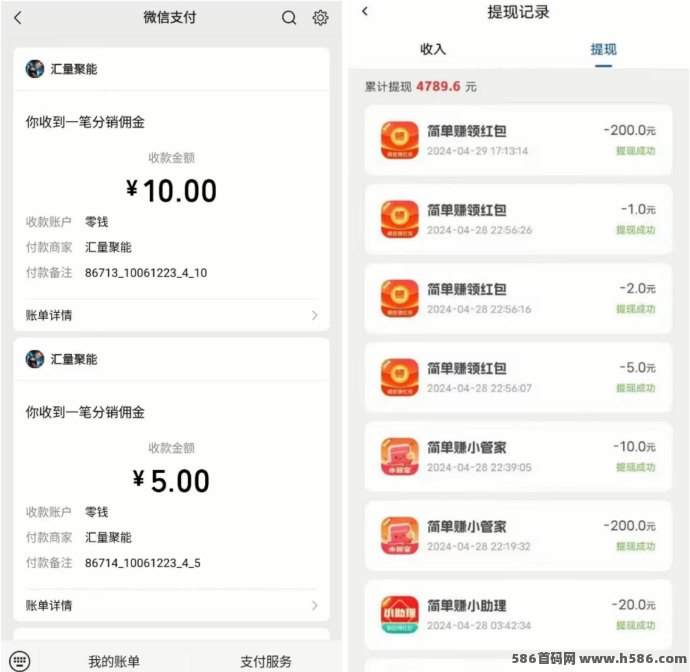690x672 pixels.
Task: Tap amount ¥5.00
Action: [x=171, y=481]
